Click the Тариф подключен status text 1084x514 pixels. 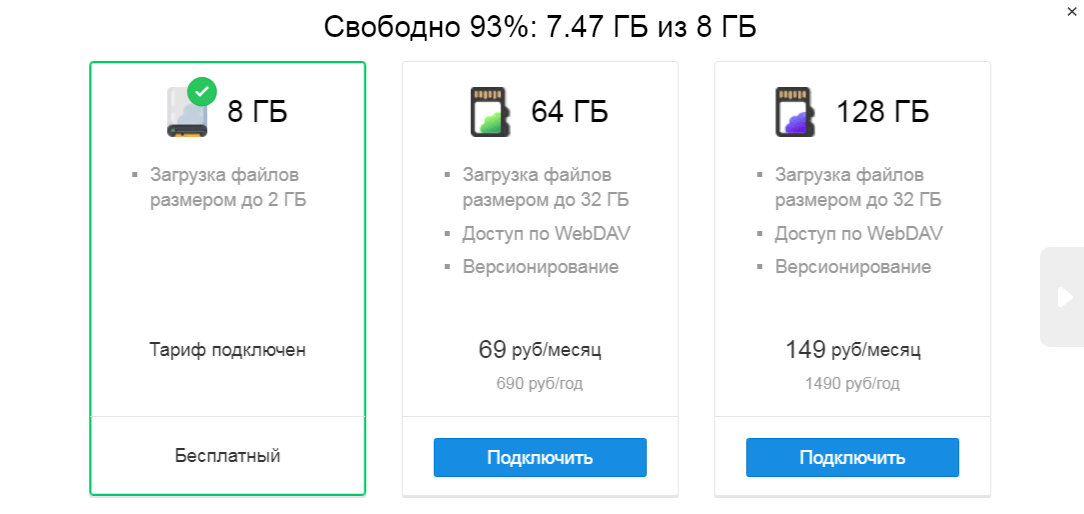point(228,350)
